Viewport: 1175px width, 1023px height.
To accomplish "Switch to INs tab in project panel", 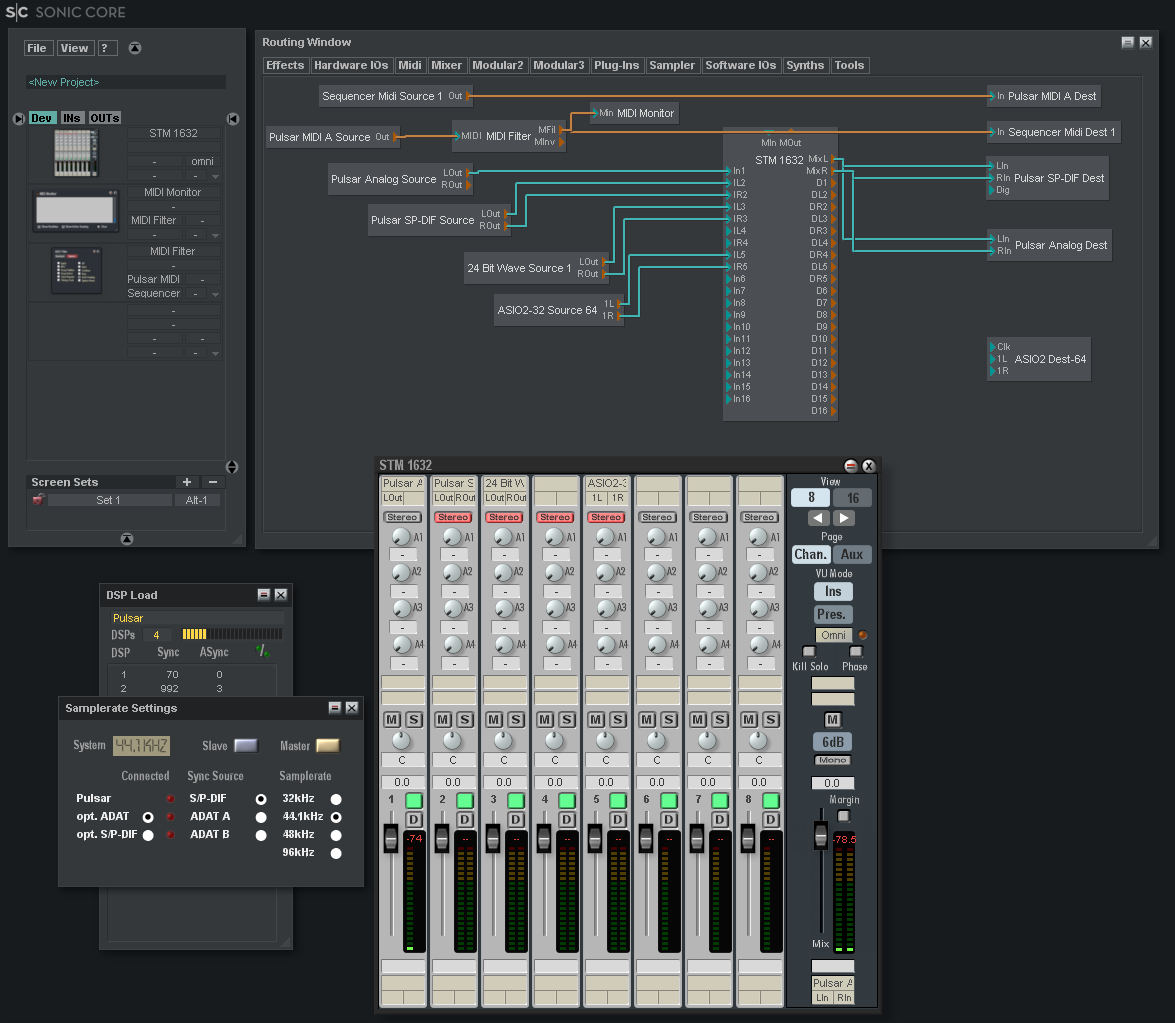I will coord(72,118).
